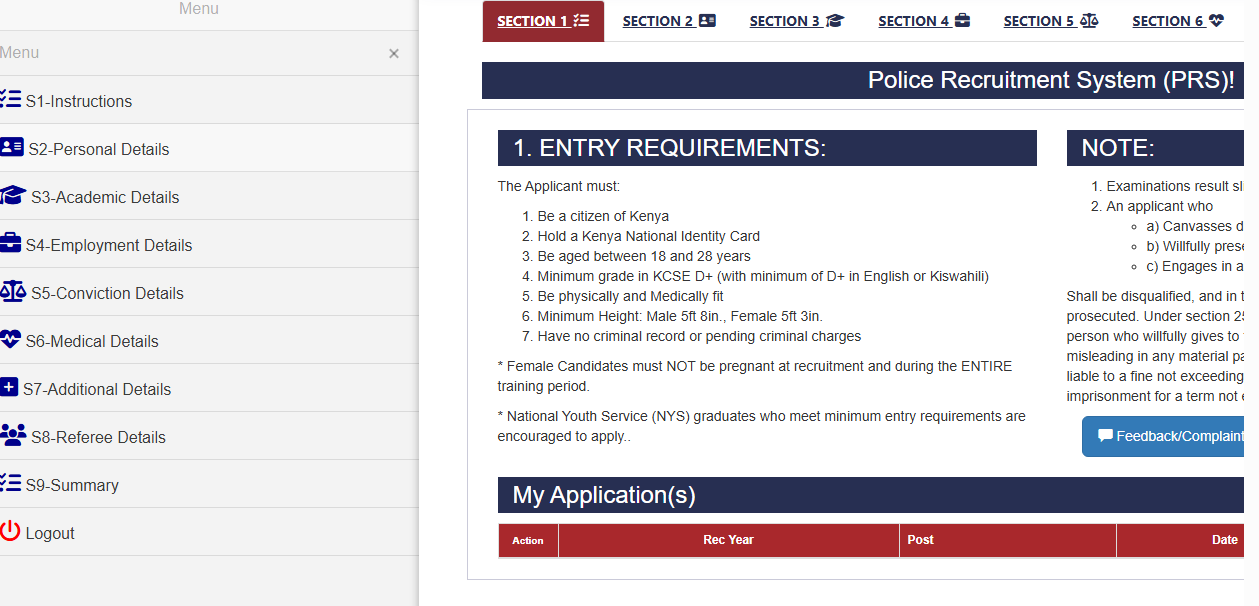Open the Feedback/Complaints button
This screenshot has width=1259, height=606.
[x=1170, y=436]
